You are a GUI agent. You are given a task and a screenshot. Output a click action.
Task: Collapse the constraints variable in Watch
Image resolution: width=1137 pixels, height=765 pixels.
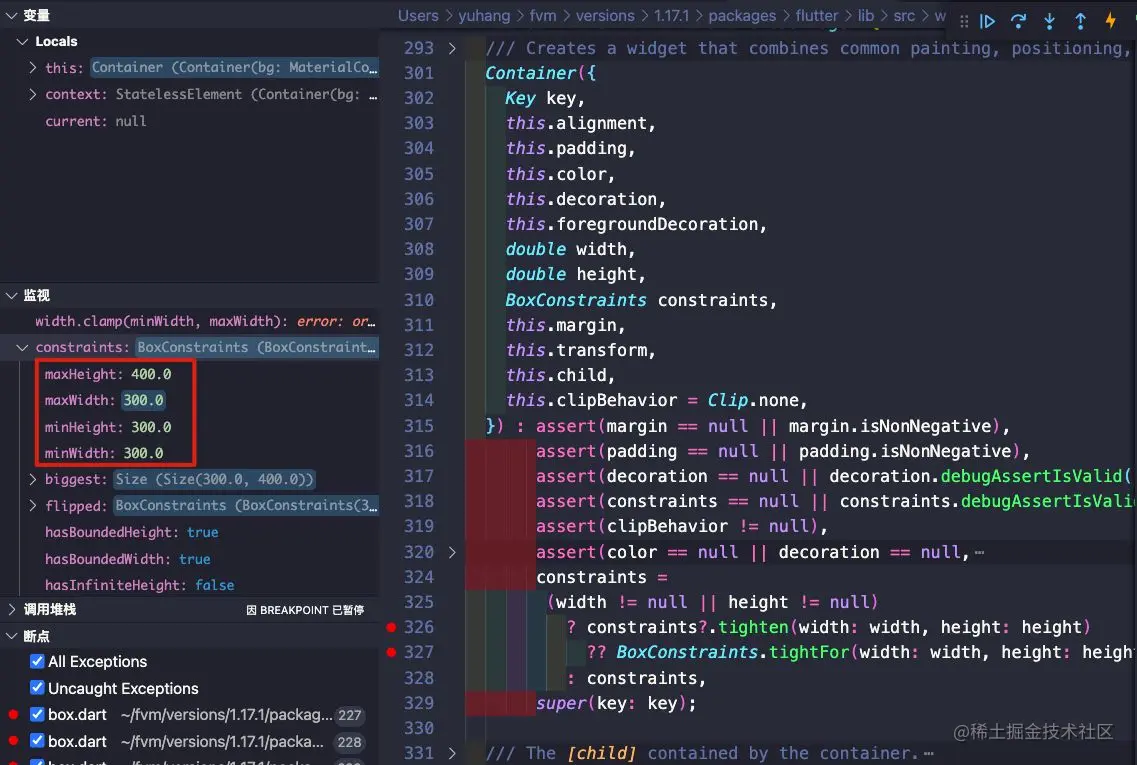click(22, 347)
